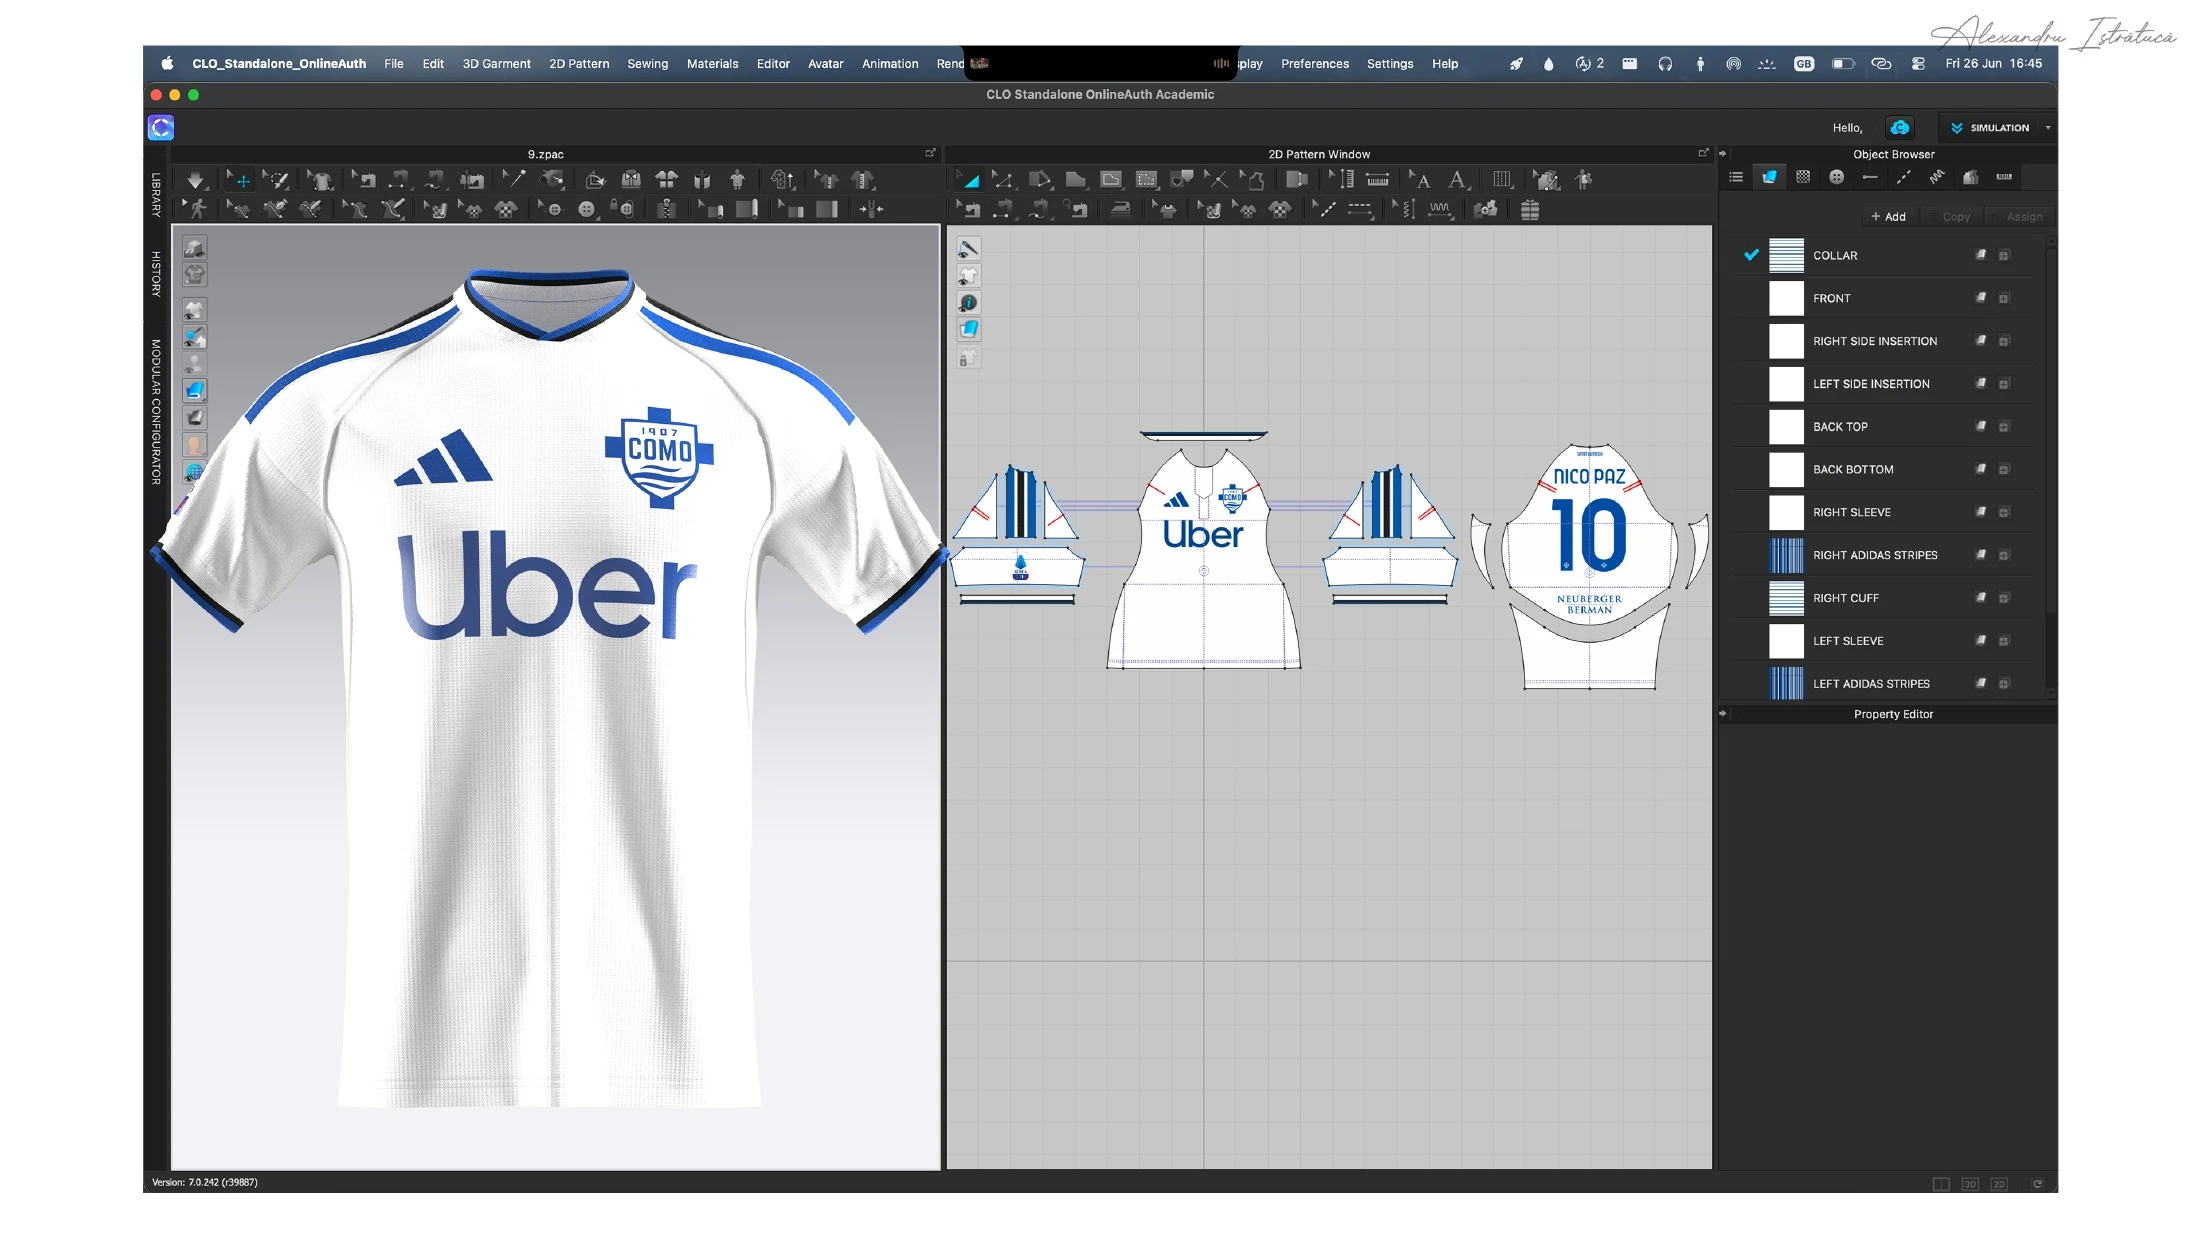
Task: Toggle base line visibility in 2D window side toolbar
Action: point(968,247)
